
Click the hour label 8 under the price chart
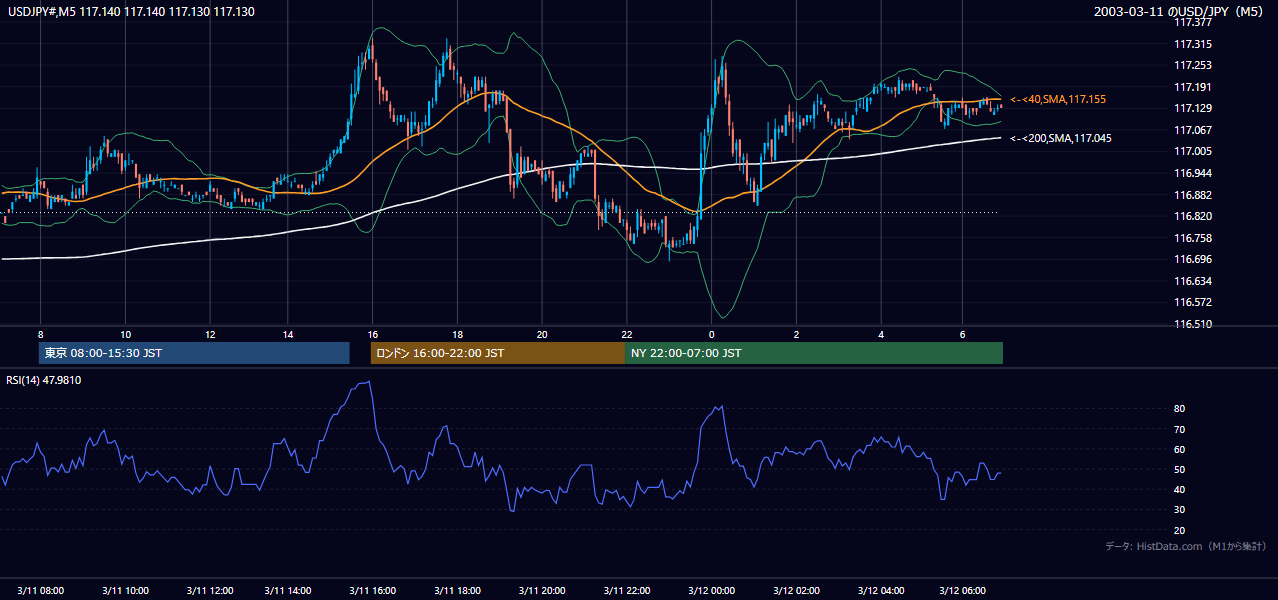point(40,334)
